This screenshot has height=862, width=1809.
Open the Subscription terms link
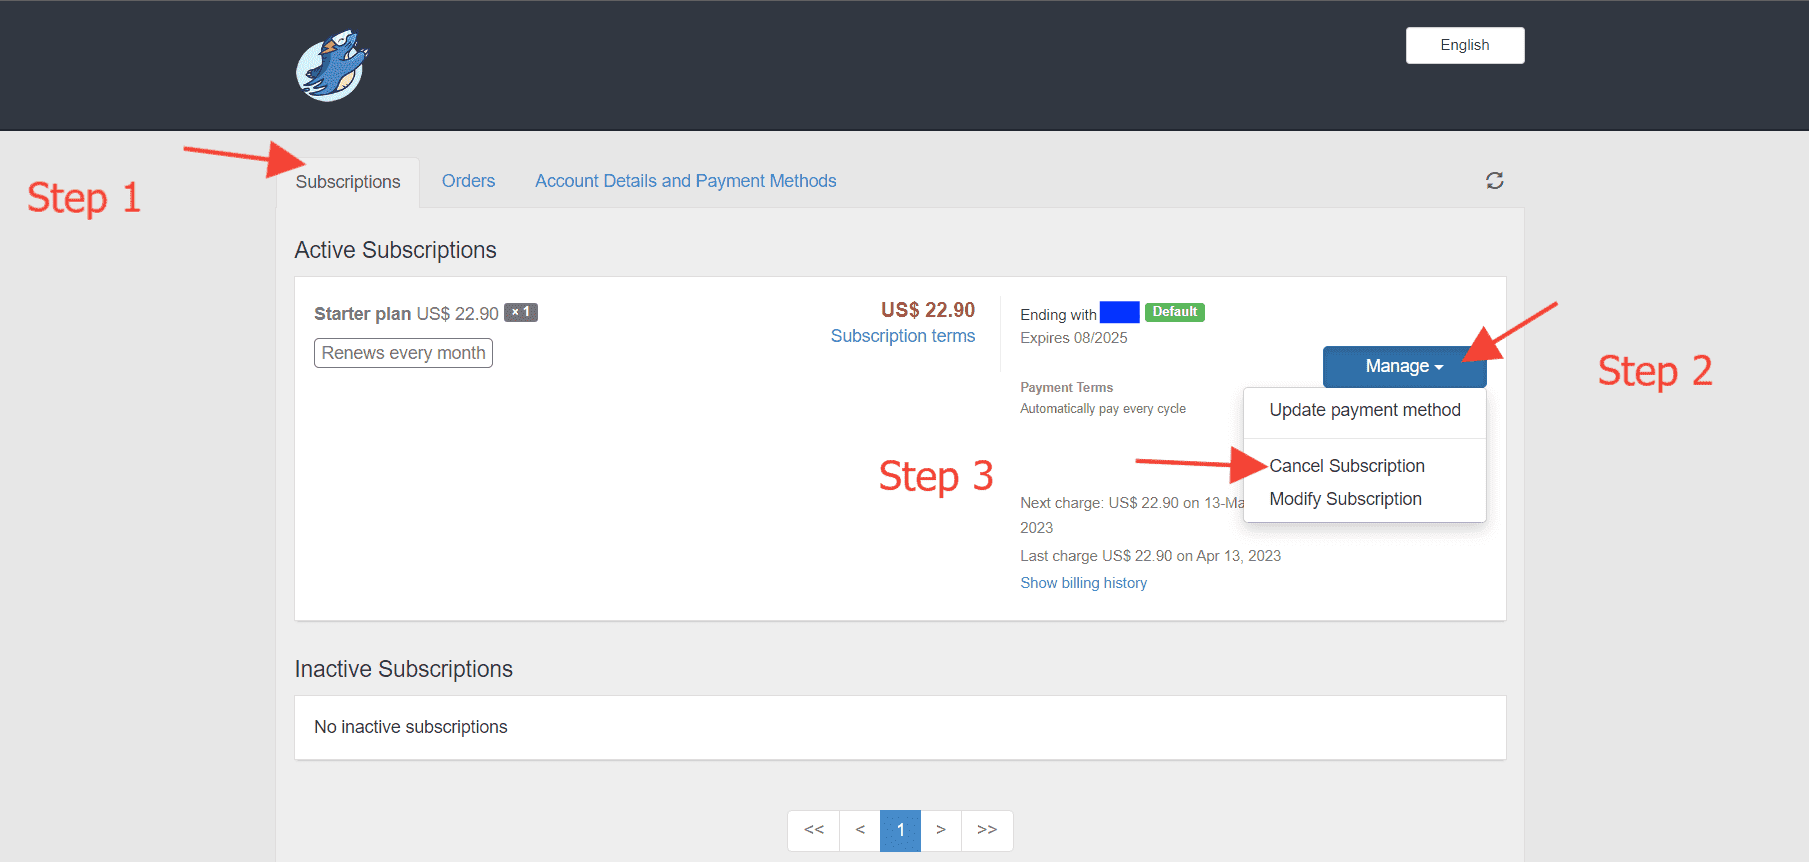click(x=902, y=336)
